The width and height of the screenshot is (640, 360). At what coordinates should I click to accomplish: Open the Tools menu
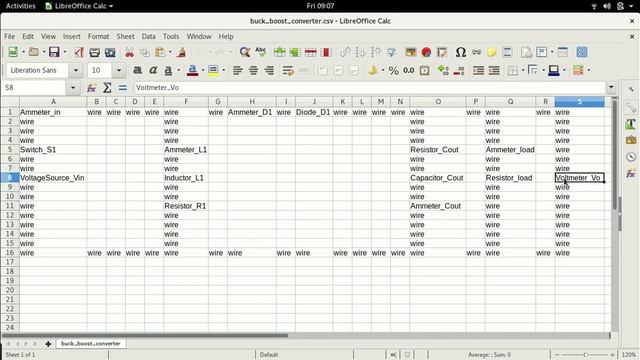pyautogui.click(x=171, y=36)
